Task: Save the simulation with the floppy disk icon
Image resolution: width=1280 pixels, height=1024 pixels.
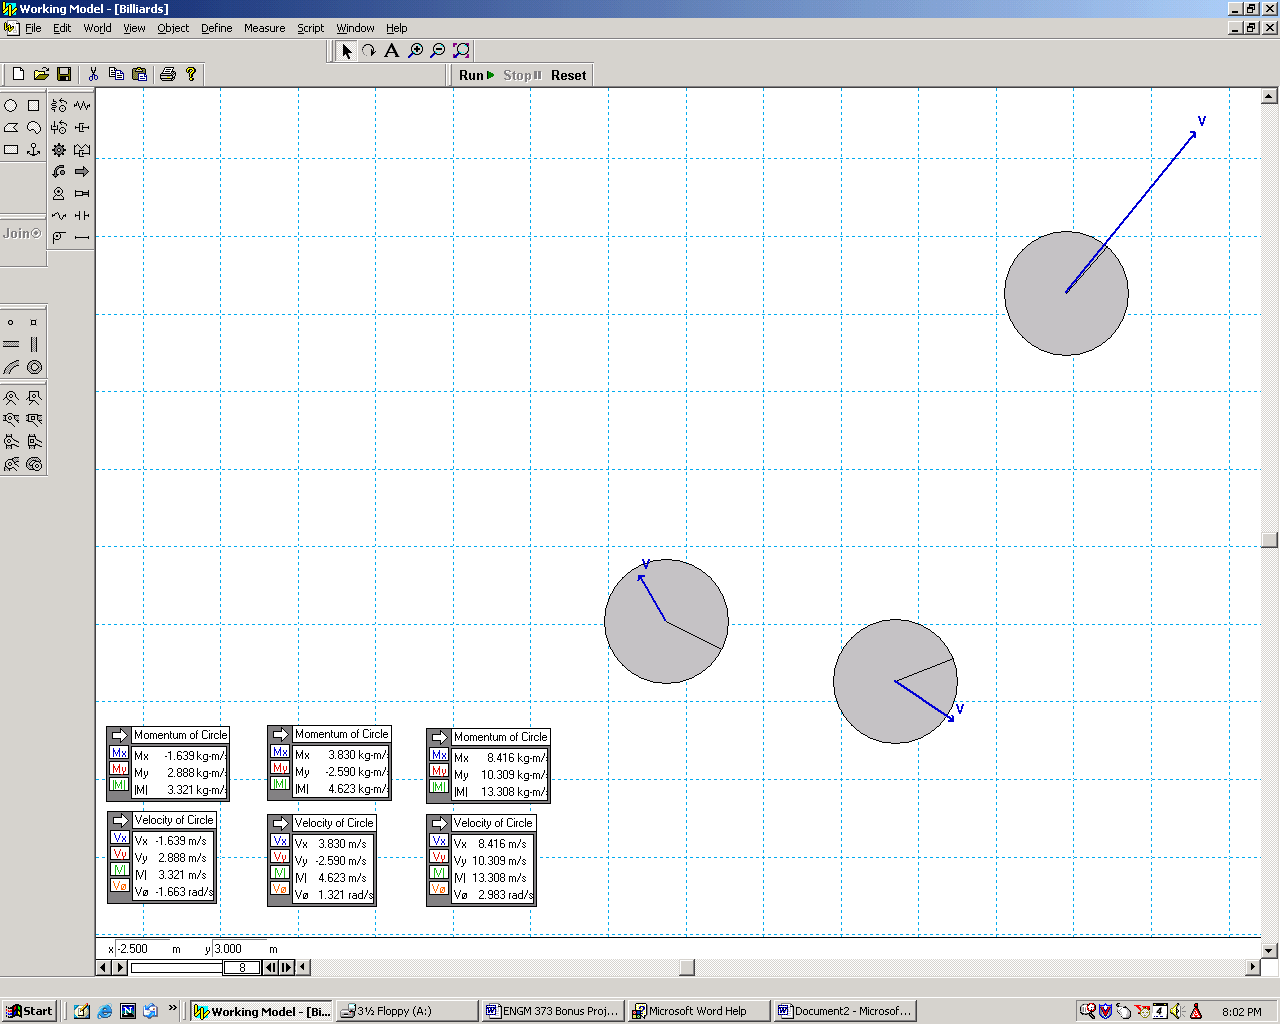Action: tap(64, 74)
